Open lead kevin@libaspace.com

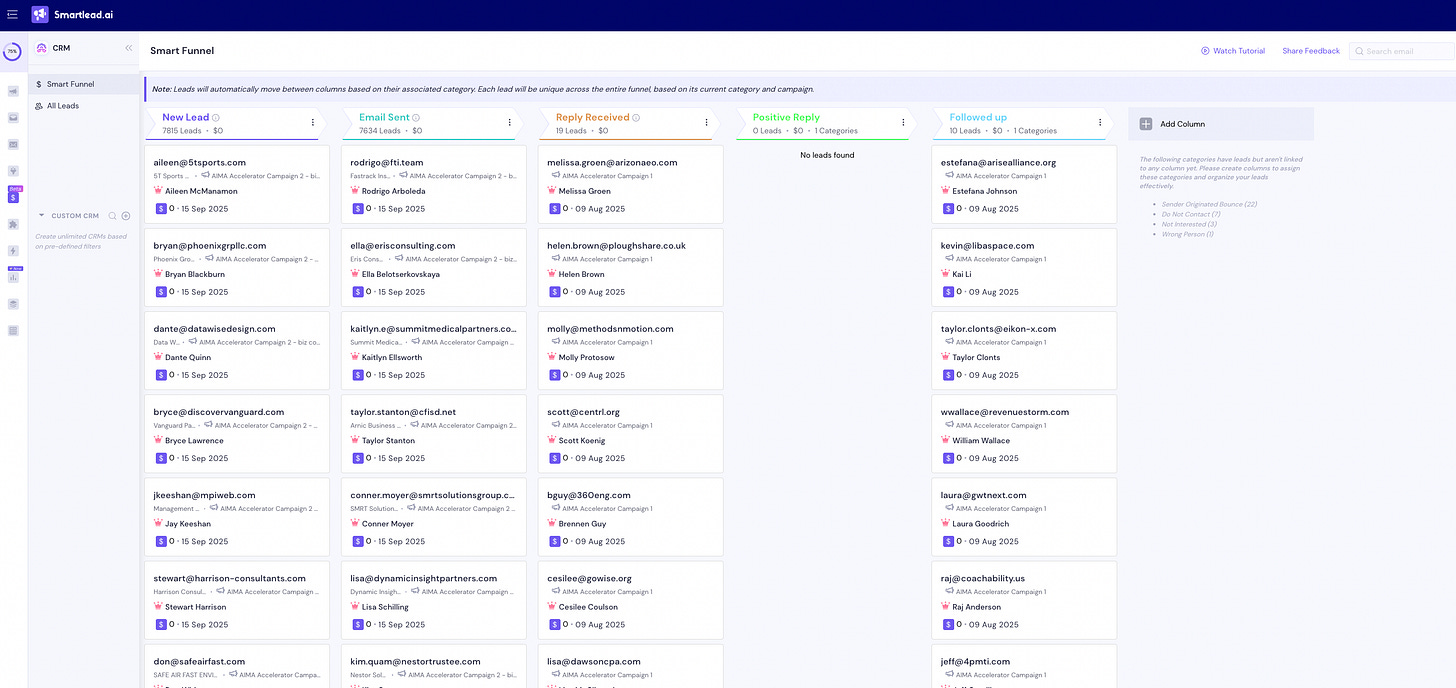tap(1024, 267)
